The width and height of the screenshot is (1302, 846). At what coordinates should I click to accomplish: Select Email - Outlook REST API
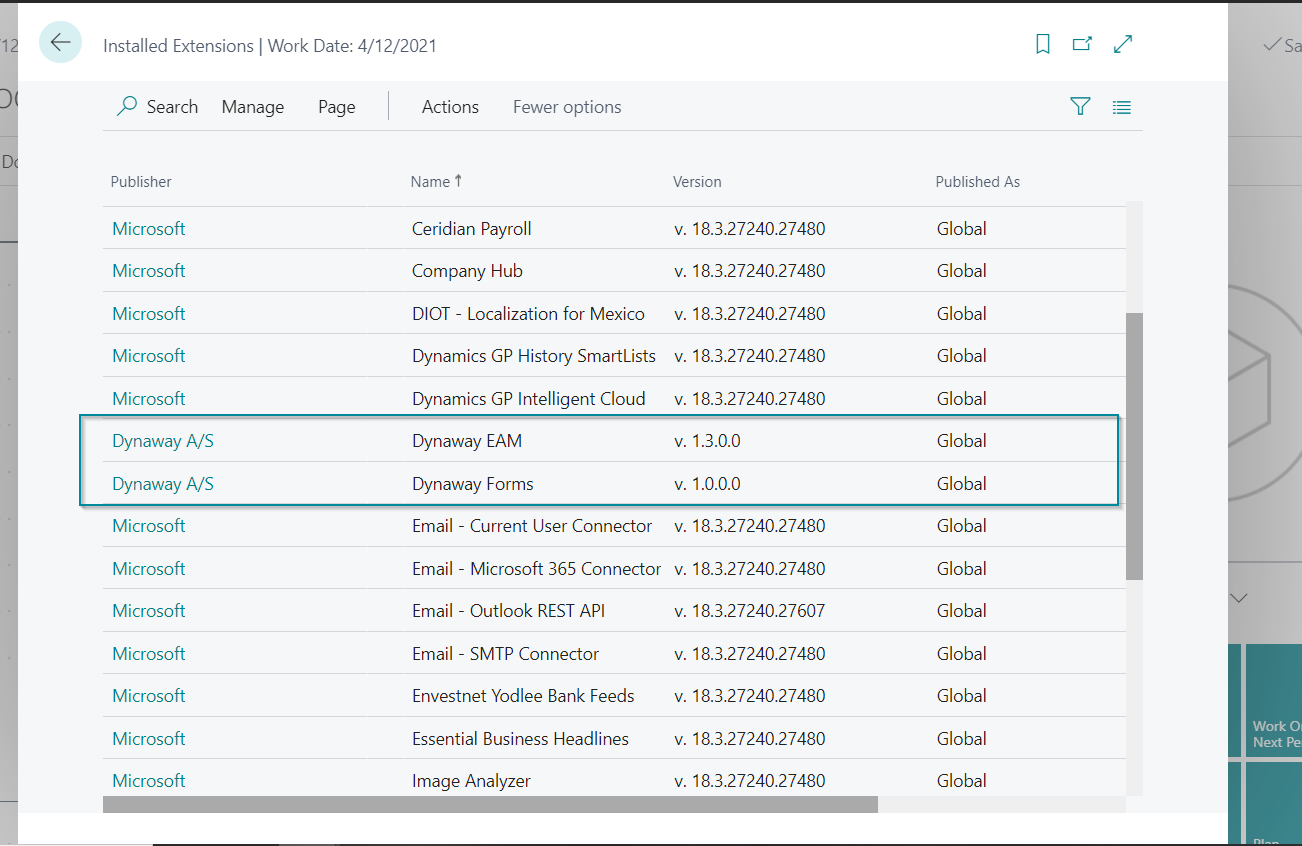tap(508, 611)
